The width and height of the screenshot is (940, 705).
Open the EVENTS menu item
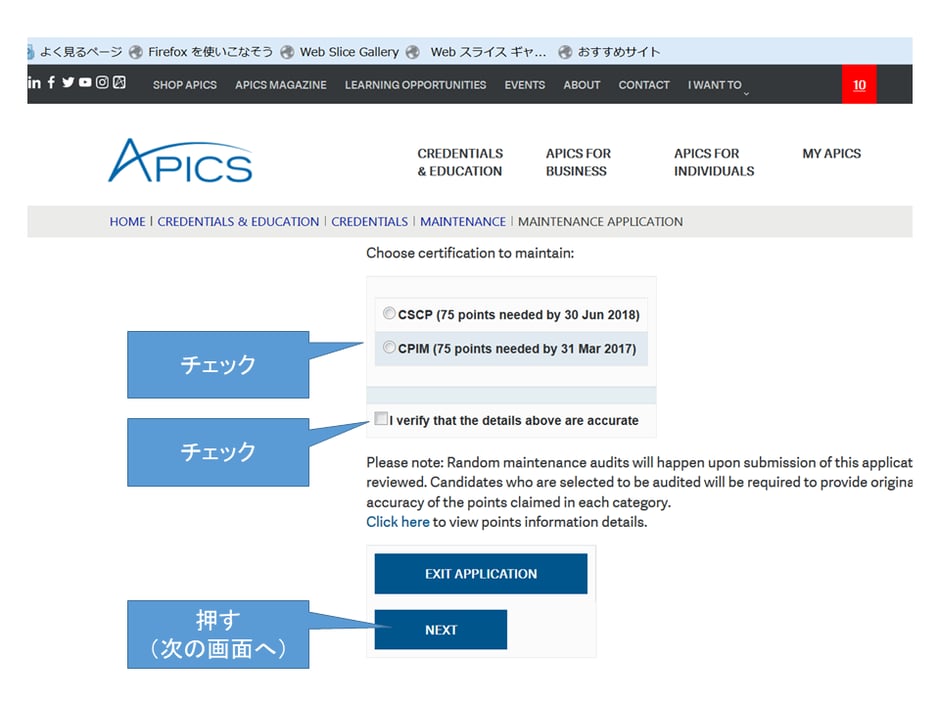tap(525, 85)
